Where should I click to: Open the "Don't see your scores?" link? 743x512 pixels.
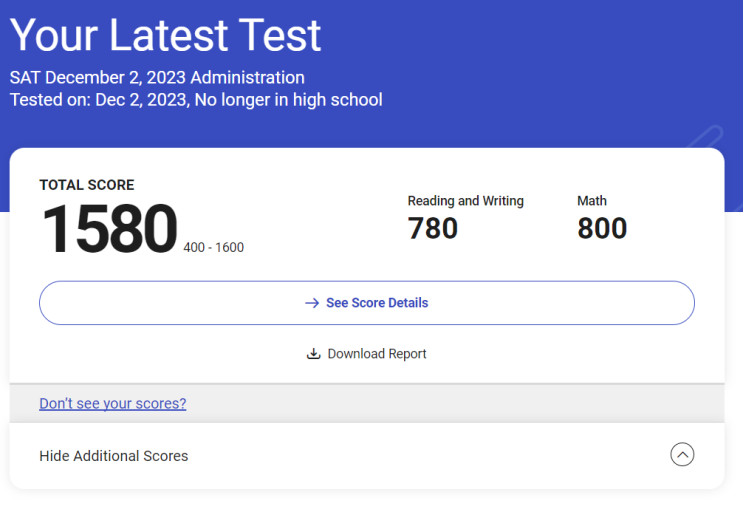pos(113,404)
